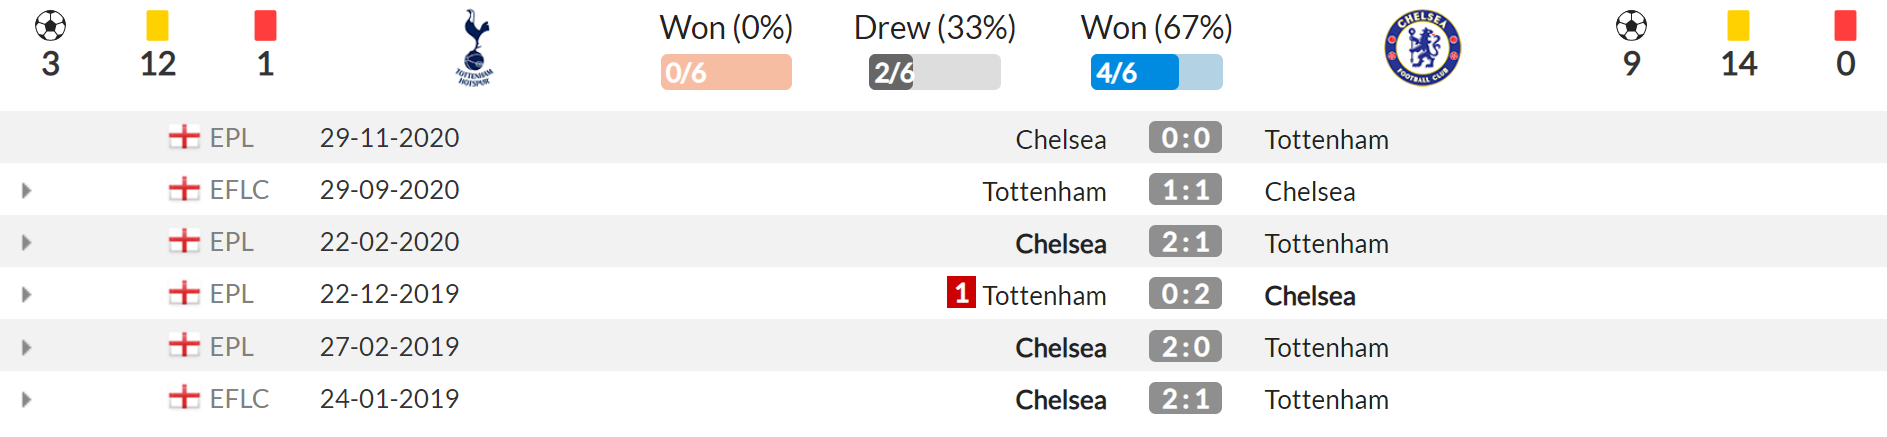Image resolution: width=1887 pixels, height=437 pixels.
Task: Expand the 22-02-2020 EPL match row
Action: [x=27, y=242]
